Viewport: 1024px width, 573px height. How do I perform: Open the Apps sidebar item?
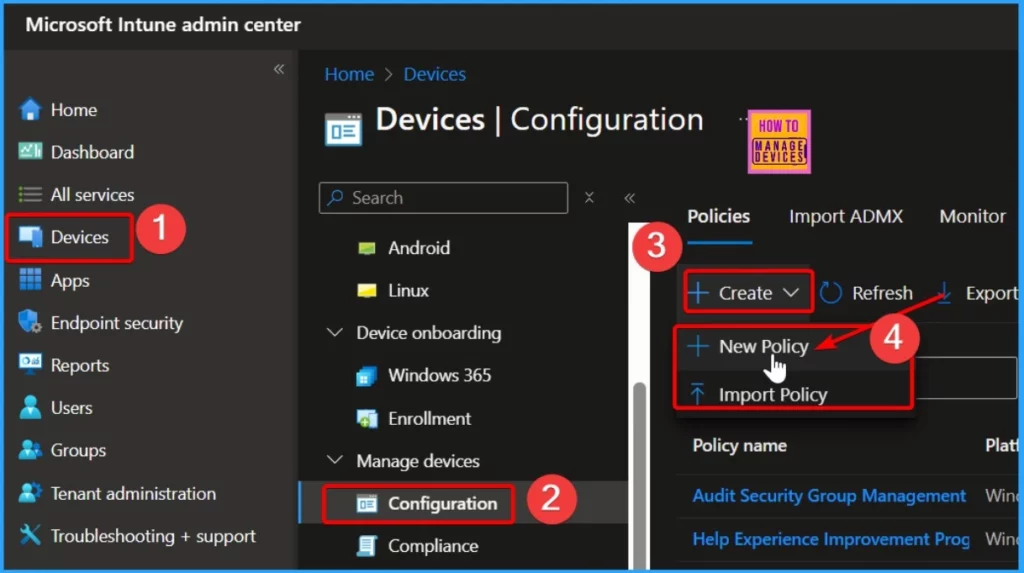[x=54, y=280]
